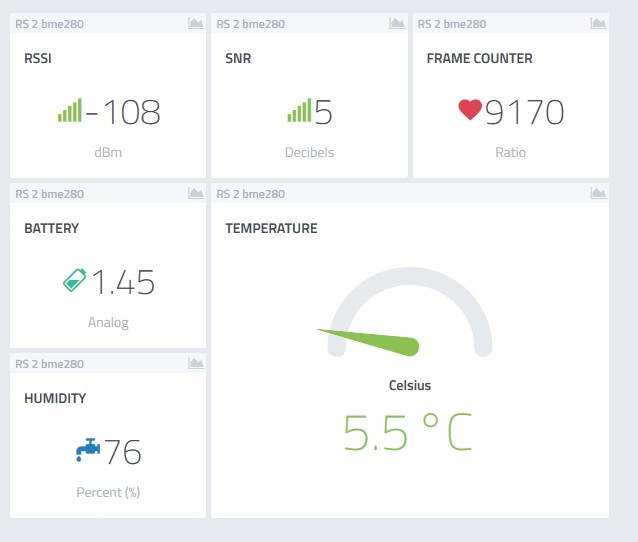Open chart icon on Frame Counter widget
This screenshot has width=638, height=542.
[x=598, y=24]
